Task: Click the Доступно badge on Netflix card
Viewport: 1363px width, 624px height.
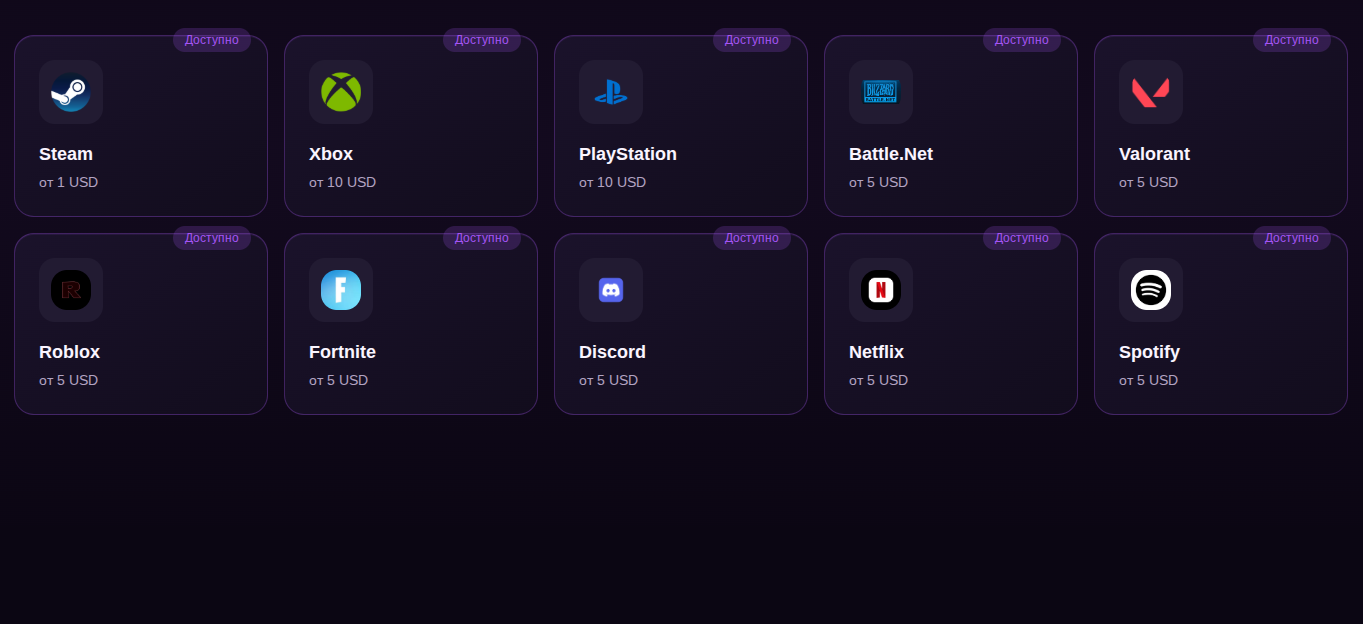Action: pyautogui.click(x=1022, y=238)
